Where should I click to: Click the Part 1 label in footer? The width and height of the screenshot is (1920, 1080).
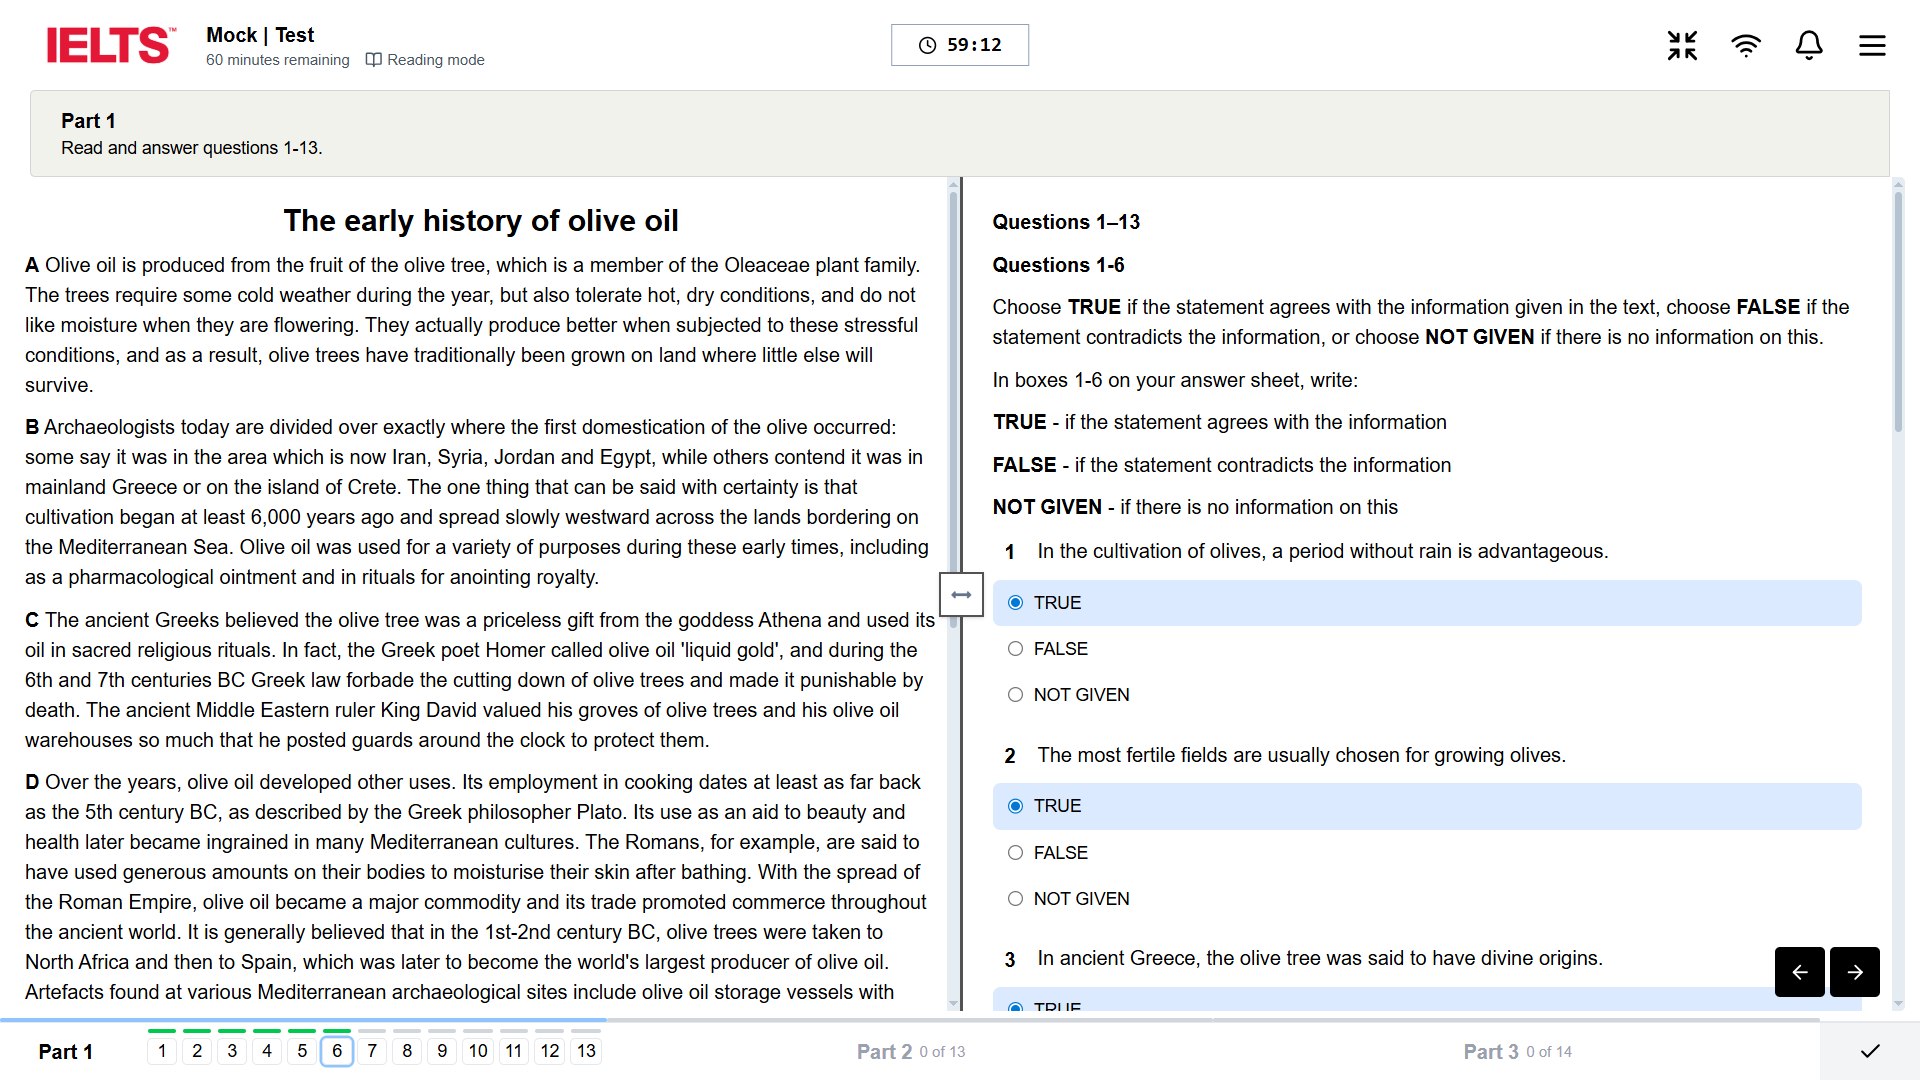(x=66, y=1052)
